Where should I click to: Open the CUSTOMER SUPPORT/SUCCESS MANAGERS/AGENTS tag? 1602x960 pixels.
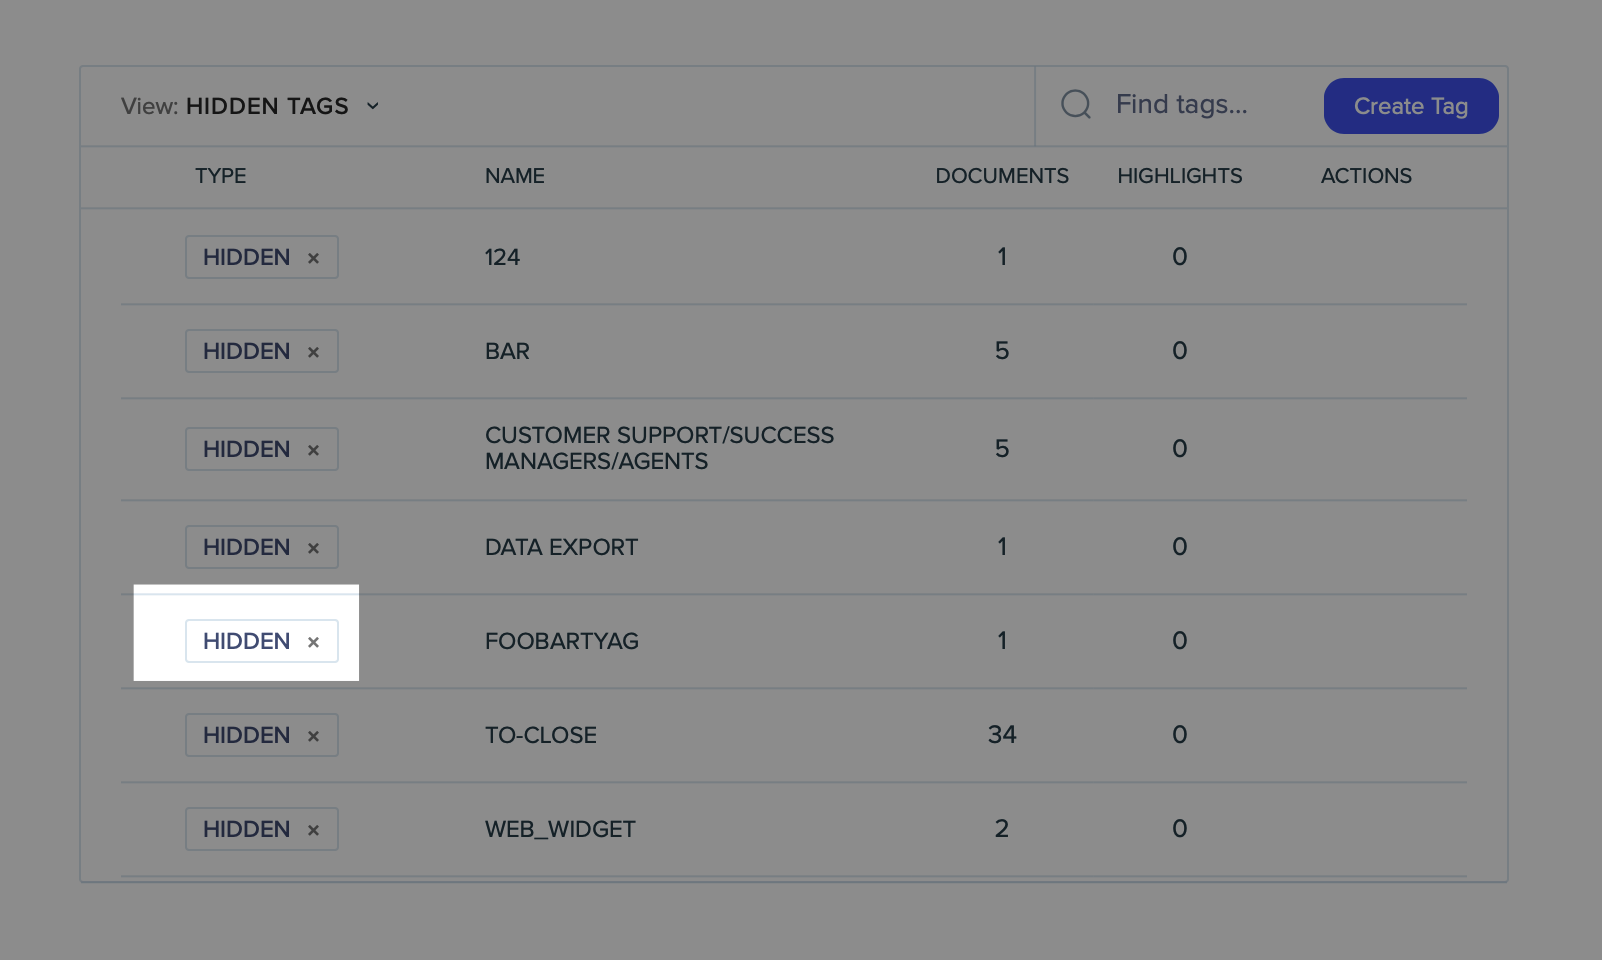659,448
